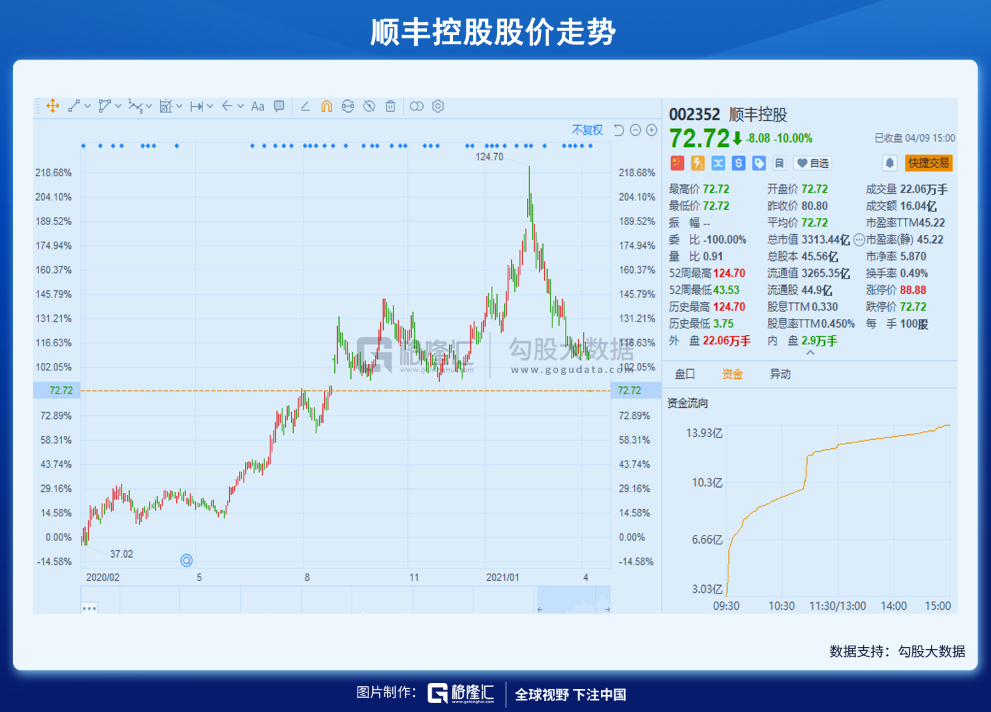This screenshot has height=712, width=991.
Task: Click the blue dollar sign icon
Action: (x=738, y=163)
